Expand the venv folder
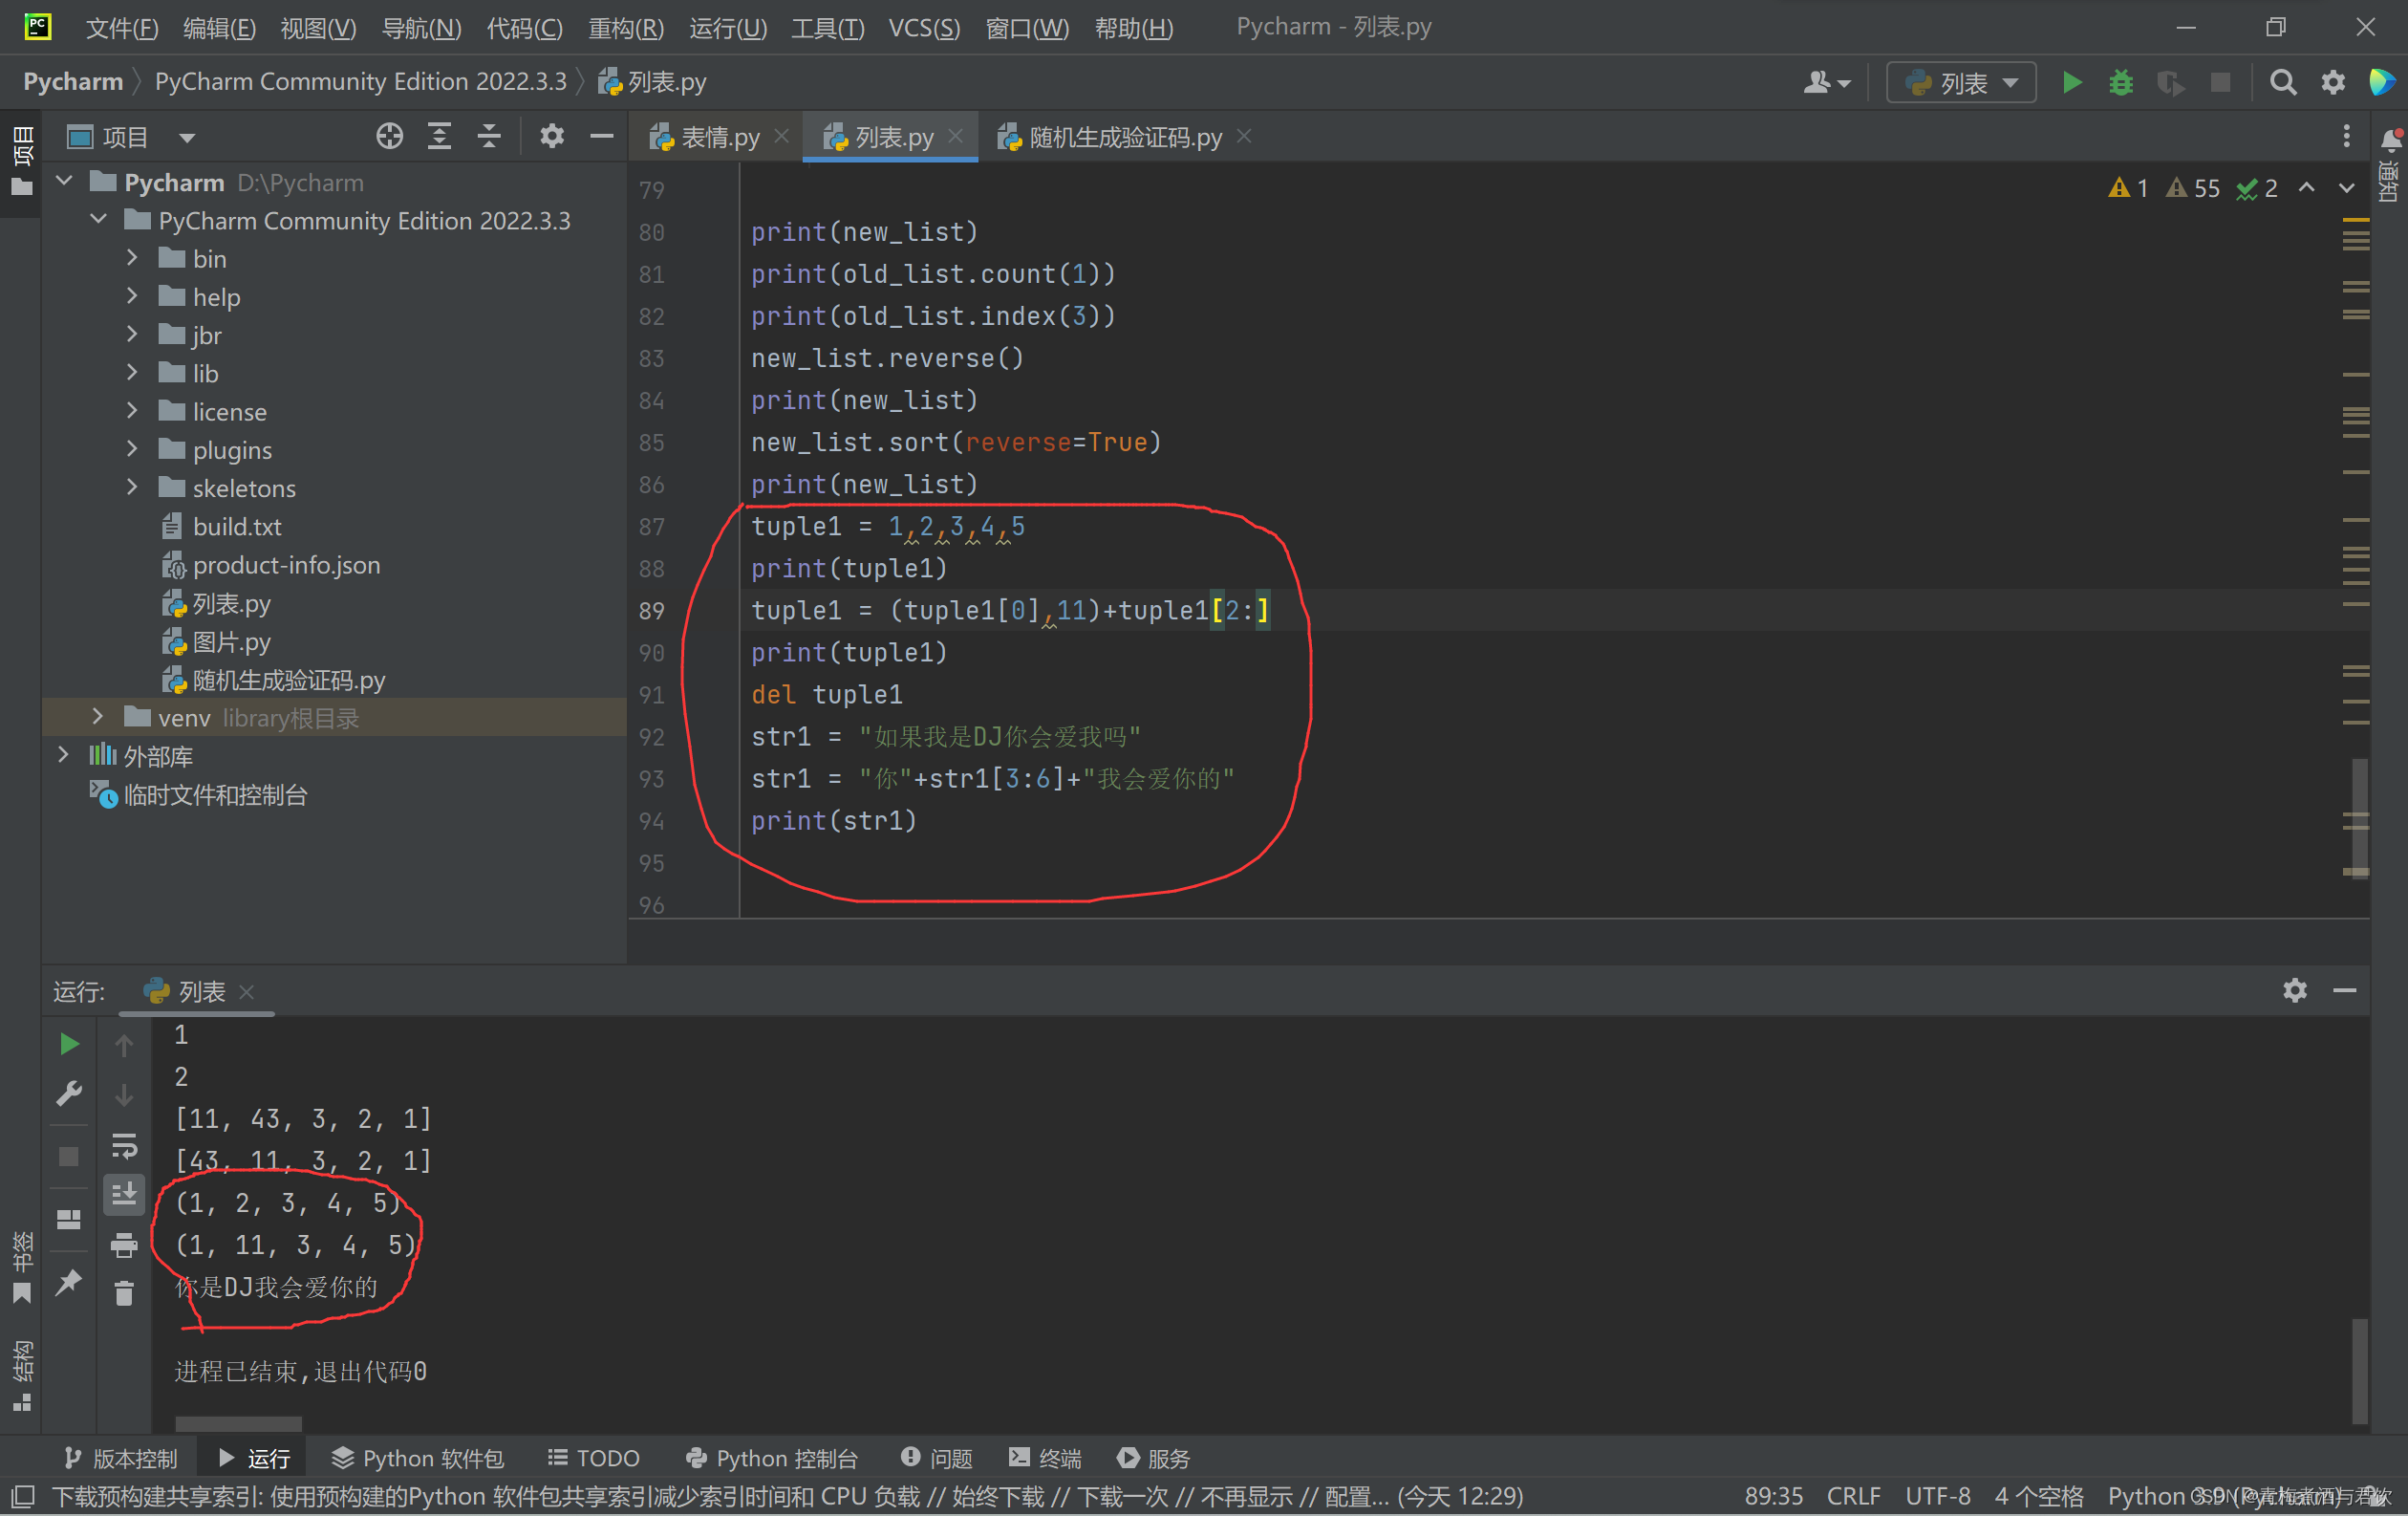The height and width of the screenshot is (1516, 2408). pos(97,717)
